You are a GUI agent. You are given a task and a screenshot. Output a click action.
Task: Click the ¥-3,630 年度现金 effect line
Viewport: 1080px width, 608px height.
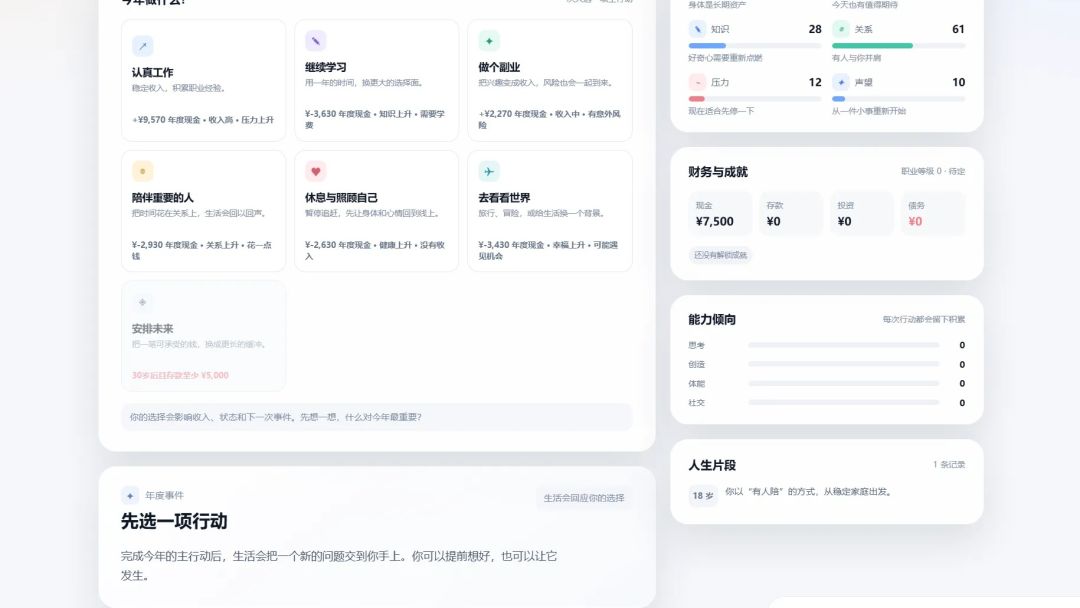pos(375,119)
